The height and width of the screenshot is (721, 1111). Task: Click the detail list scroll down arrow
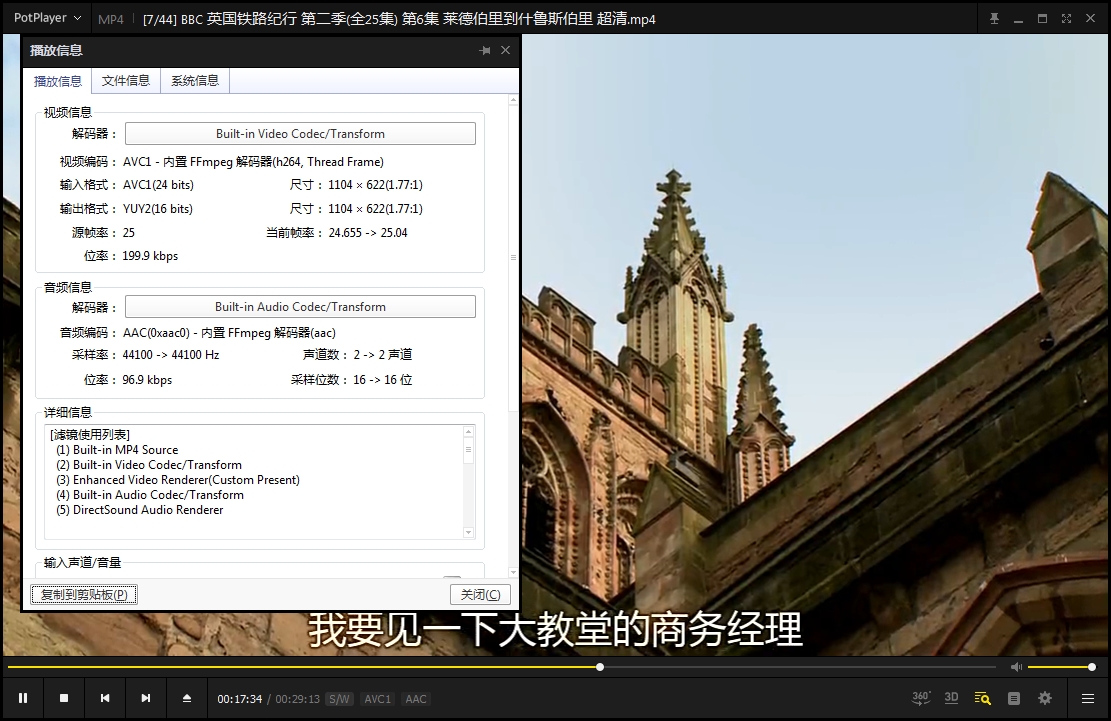(468, 533)
